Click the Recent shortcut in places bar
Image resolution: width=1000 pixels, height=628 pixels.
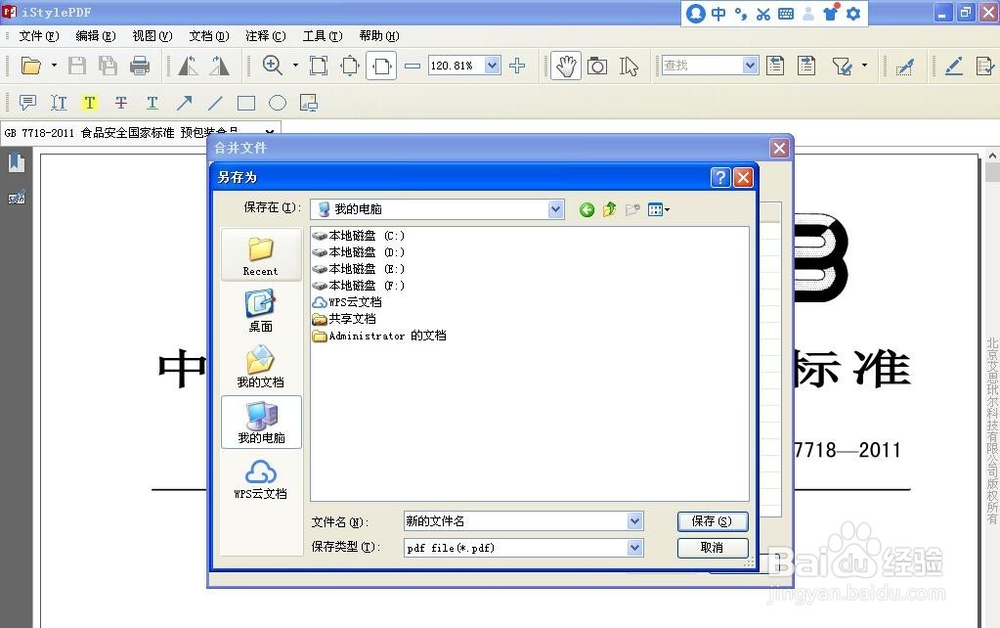tap(261, 255)
